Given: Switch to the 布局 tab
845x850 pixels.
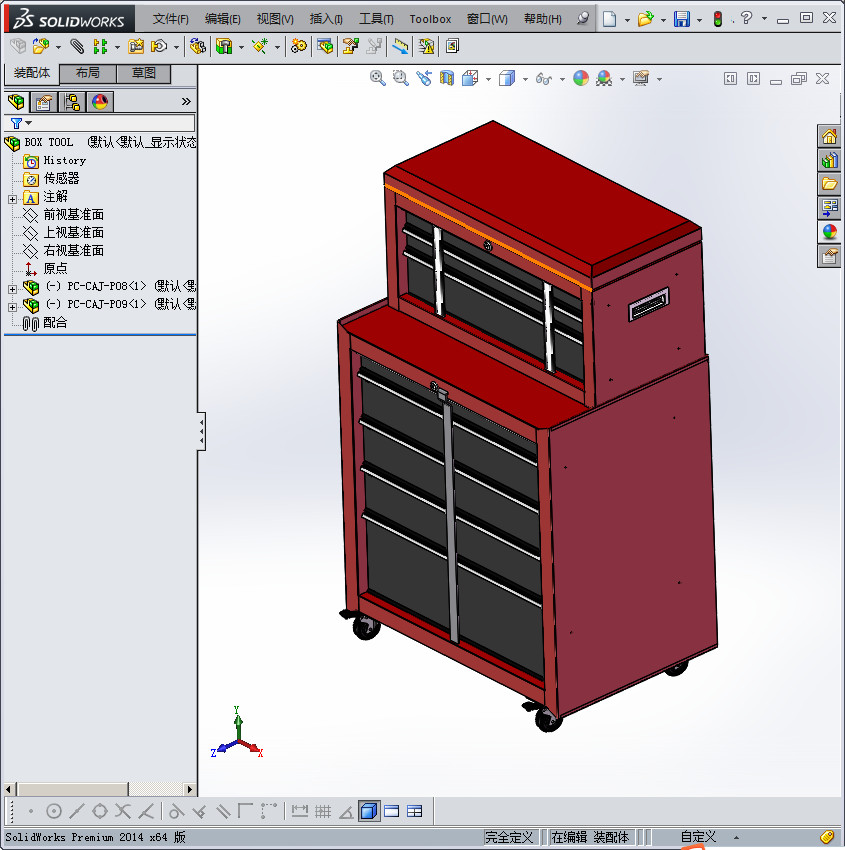Looking at the screenshot, I should [87, 73].
